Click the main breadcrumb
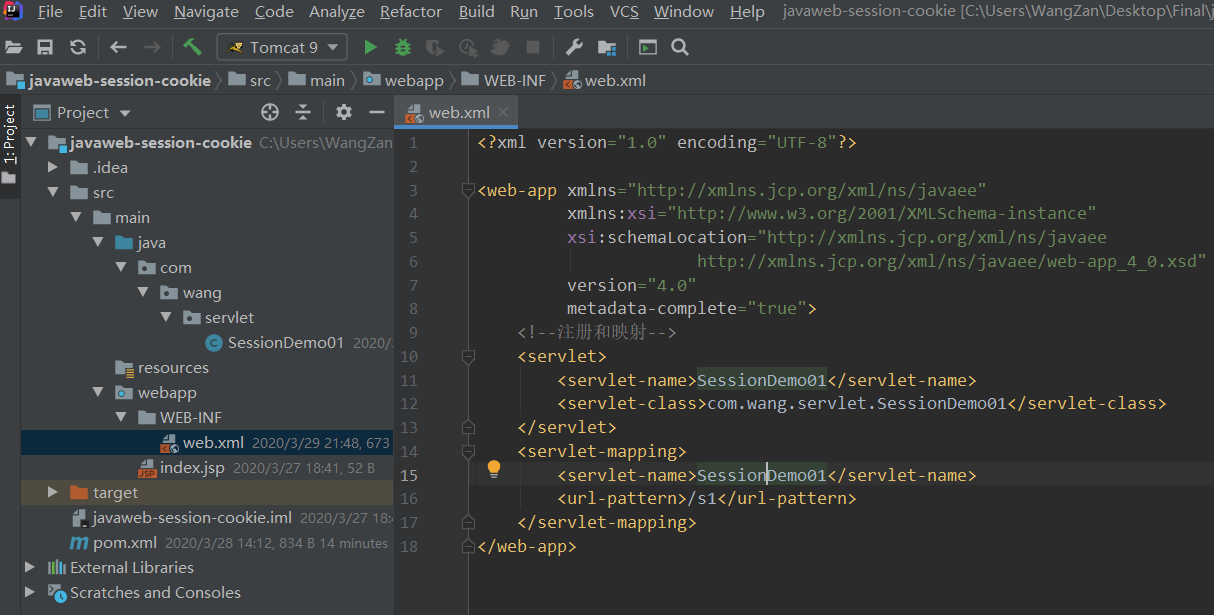This screenshot has width=1214, height=615. pyautogui.click(x=317, y=80)
